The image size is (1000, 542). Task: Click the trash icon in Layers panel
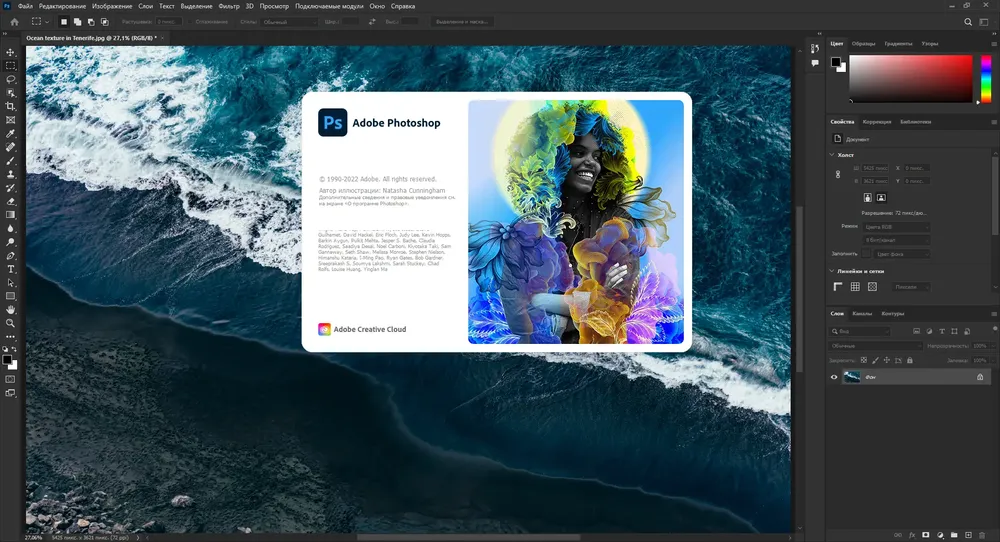click(x=982, y=535)
